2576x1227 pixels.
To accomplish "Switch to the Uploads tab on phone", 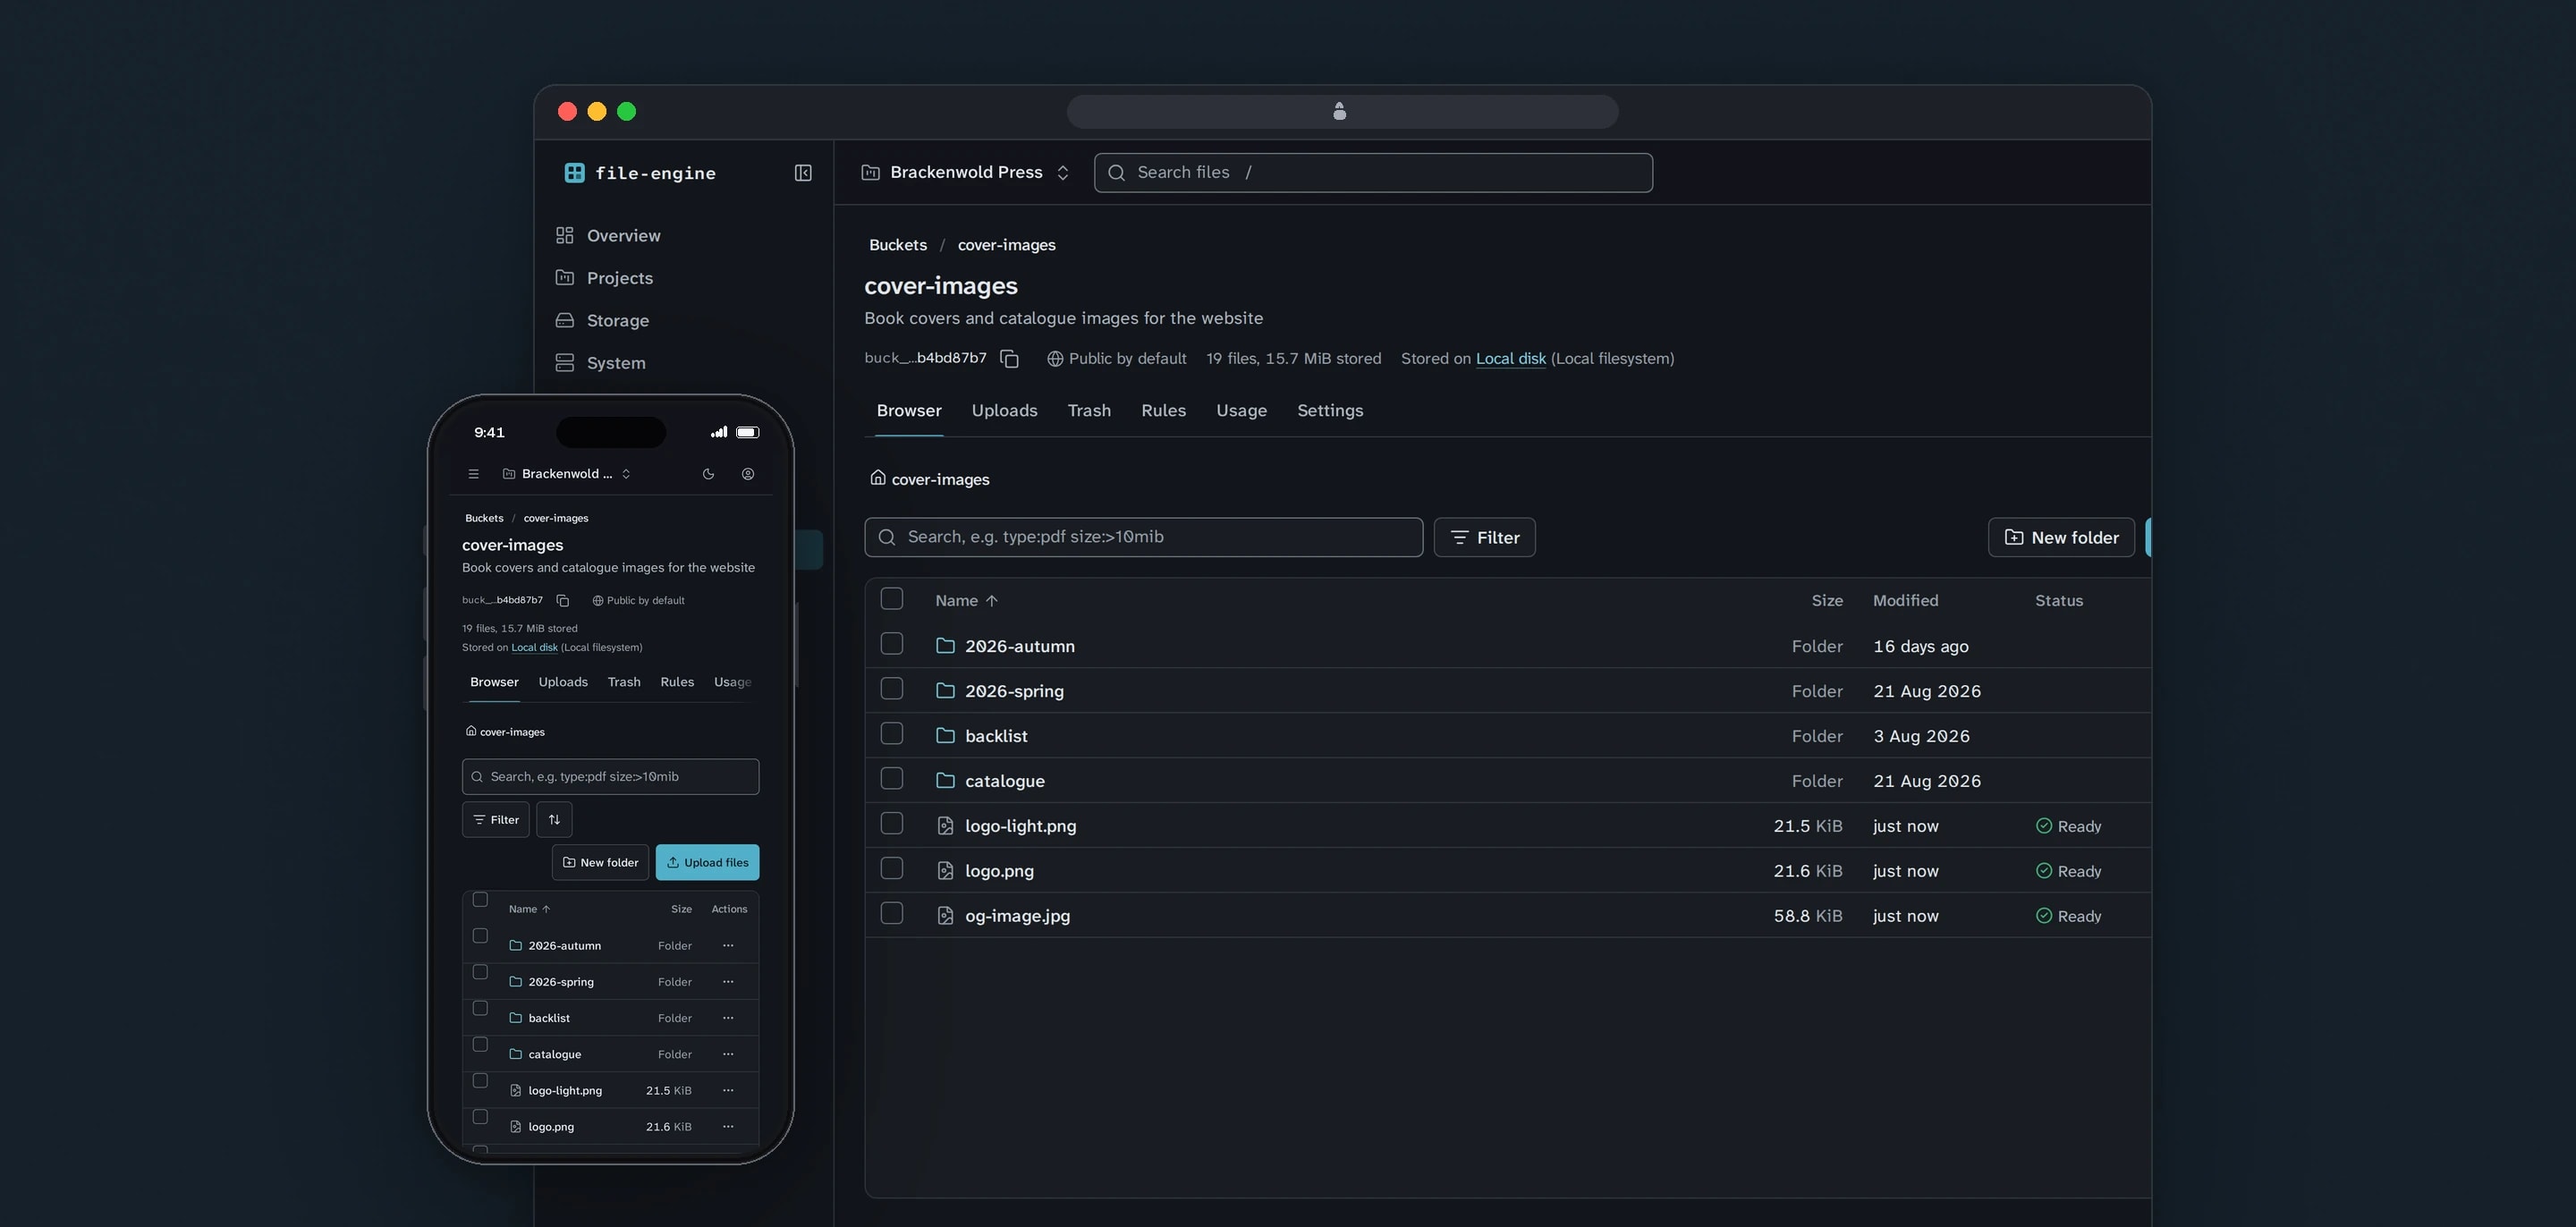I will (563, 682).
